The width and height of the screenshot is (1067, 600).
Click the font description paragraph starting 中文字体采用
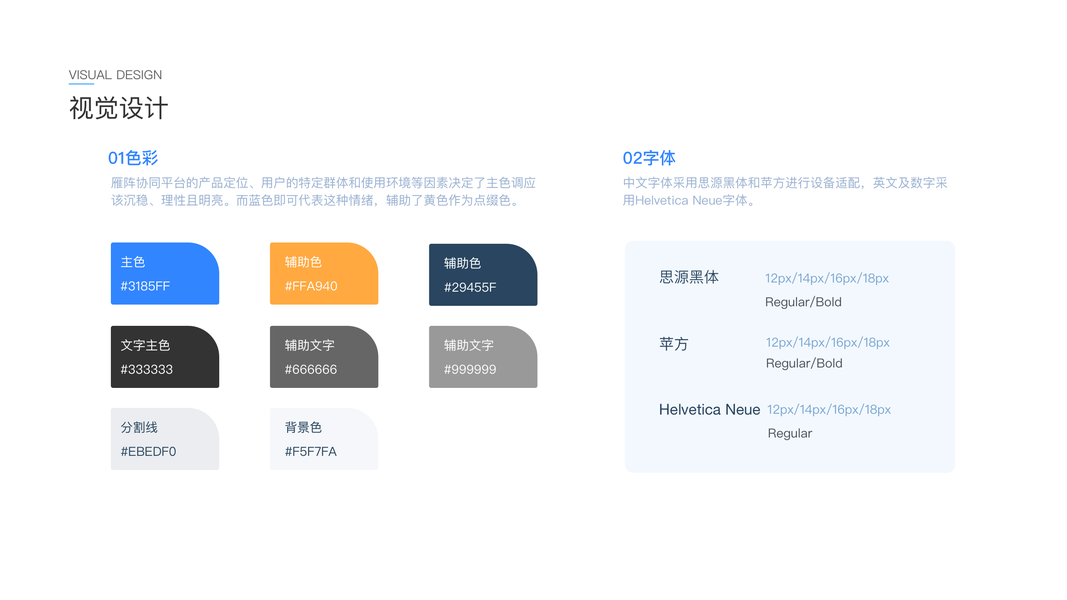tap(785, 191)
